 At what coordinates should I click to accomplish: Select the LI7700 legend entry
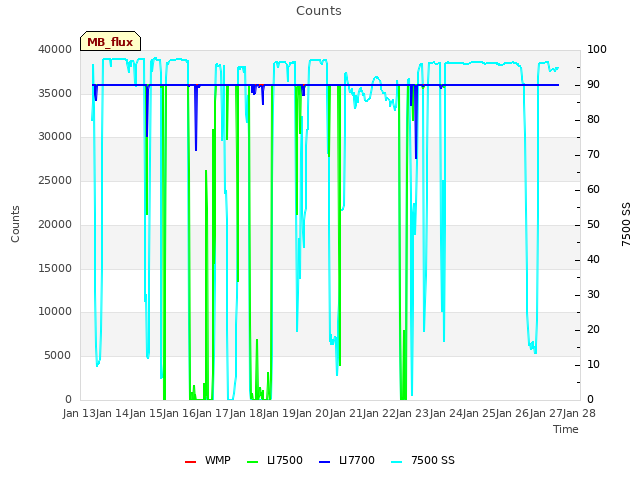click(347, 460)
